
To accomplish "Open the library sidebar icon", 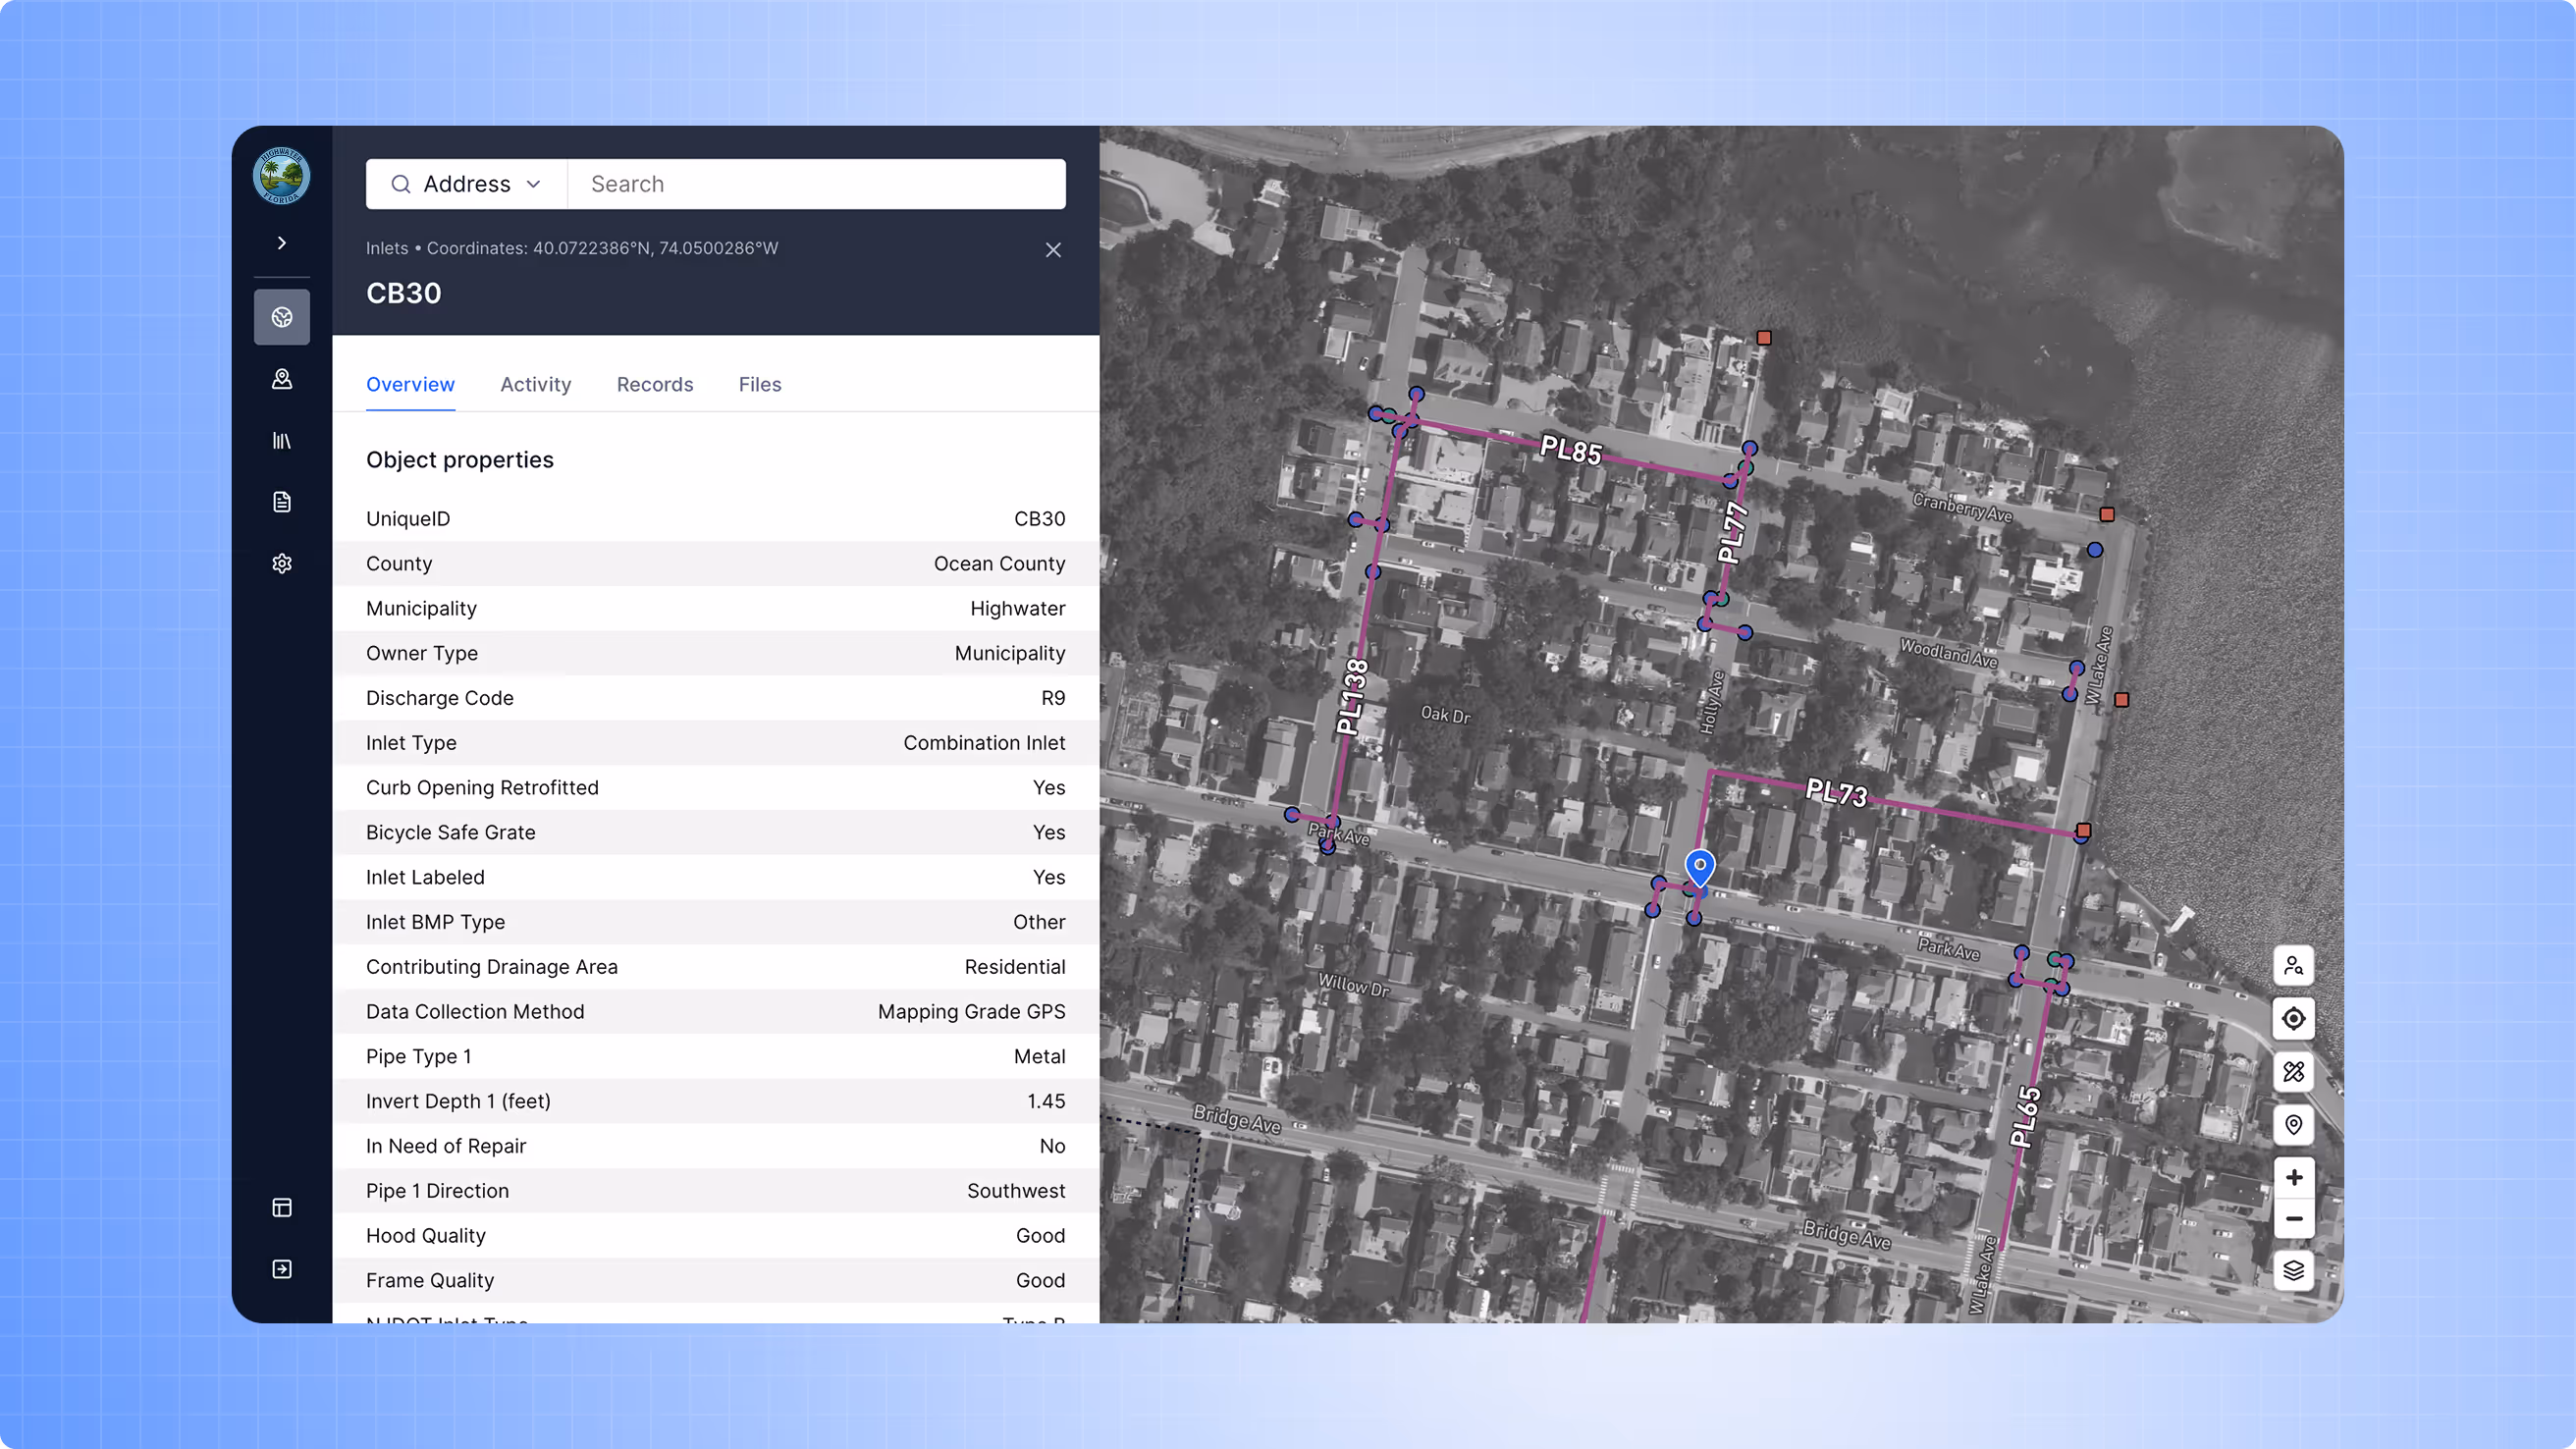I will click(x=282, y=440).
